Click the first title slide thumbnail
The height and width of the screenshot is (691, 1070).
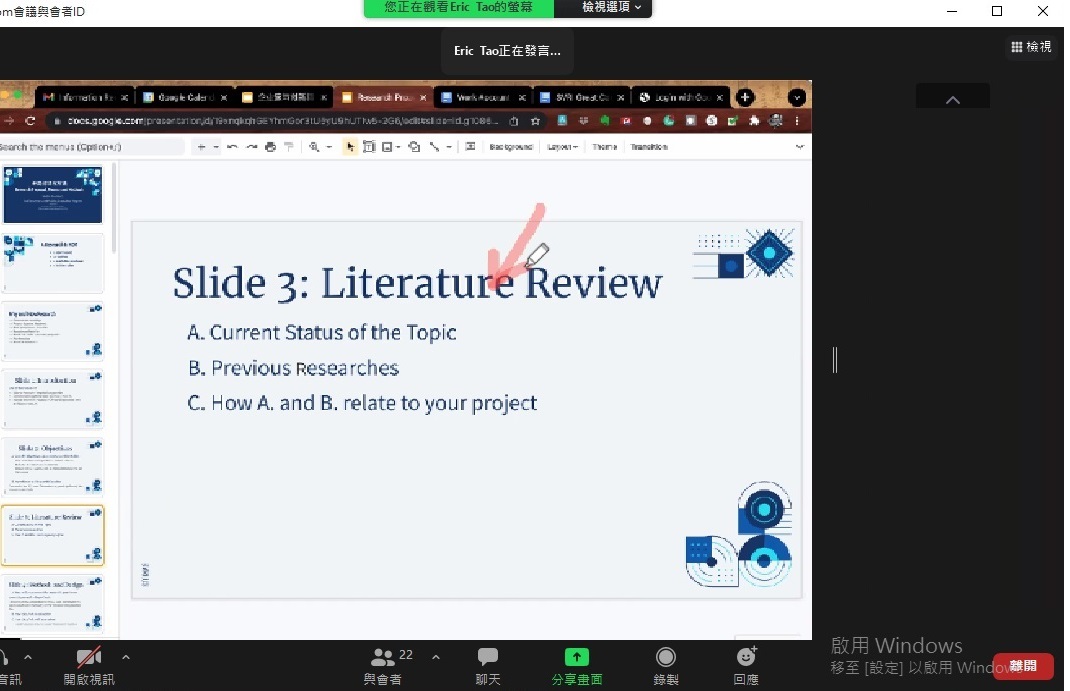(53, 194)
